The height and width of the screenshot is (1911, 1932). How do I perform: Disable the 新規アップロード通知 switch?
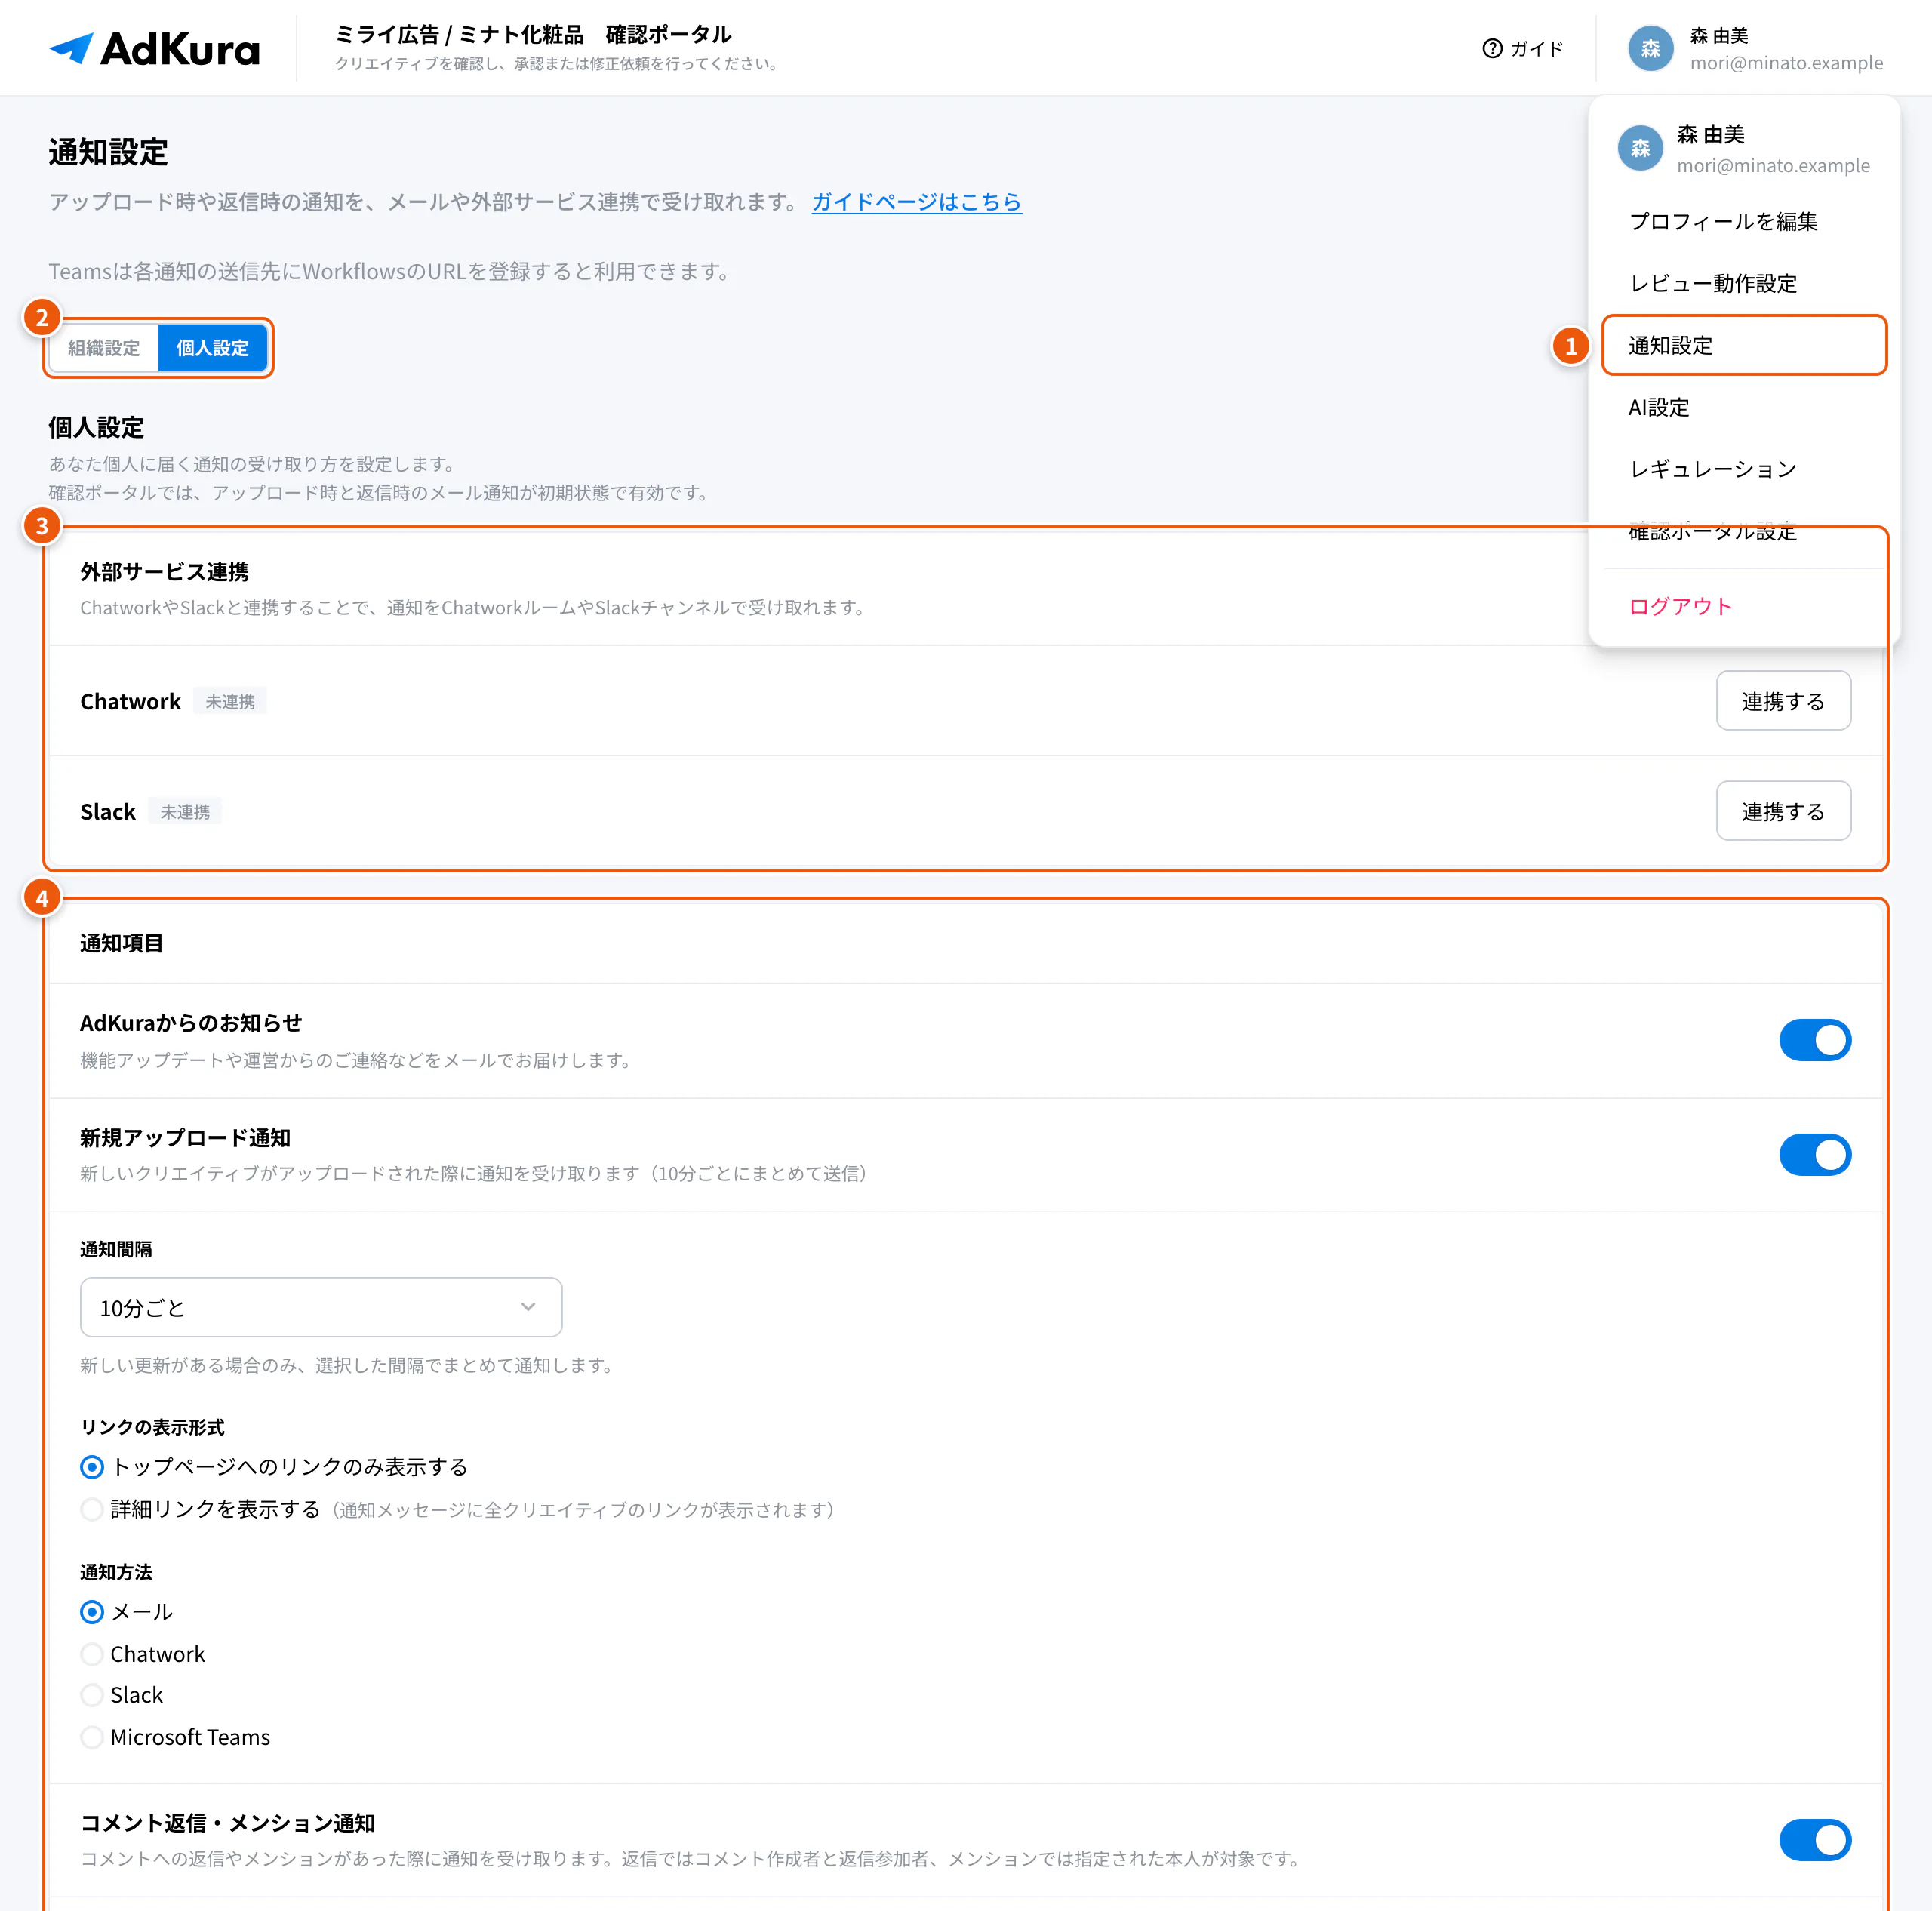point(1814,1154)
